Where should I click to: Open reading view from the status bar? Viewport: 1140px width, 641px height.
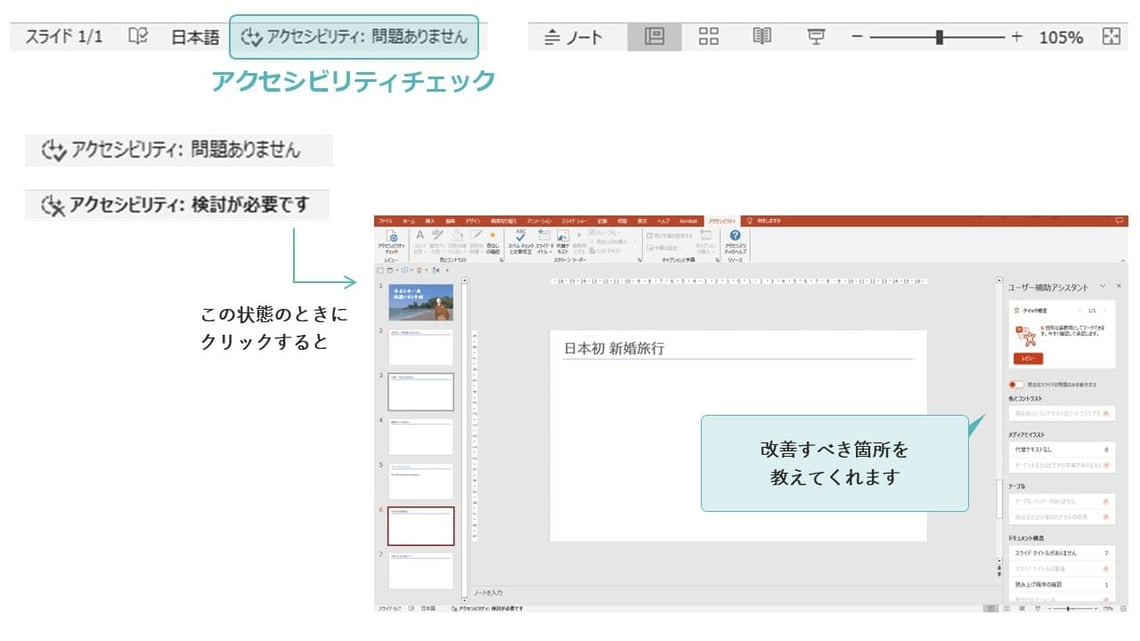pos(762,35)
